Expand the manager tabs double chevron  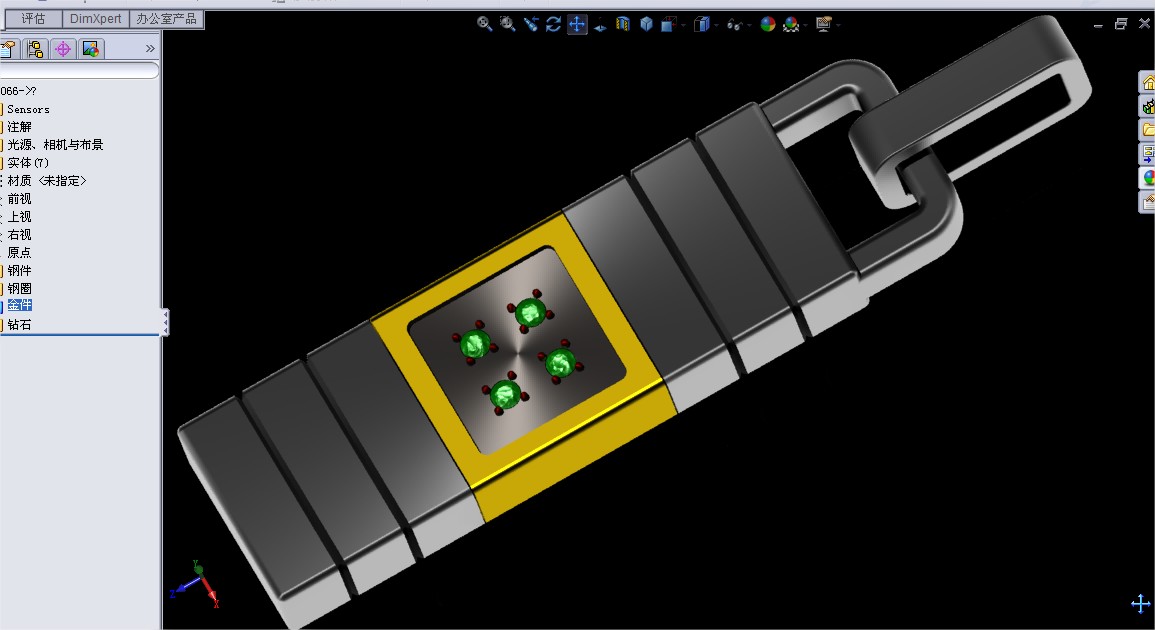[150, 49]
